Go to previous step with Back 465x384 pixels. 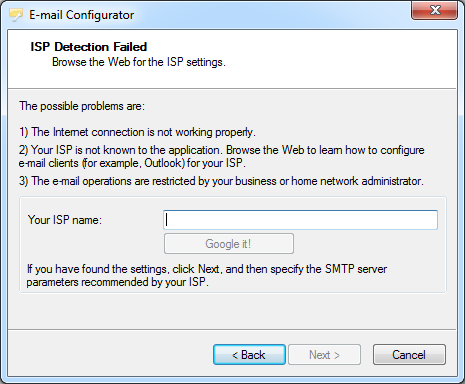[x=249, y=355]
